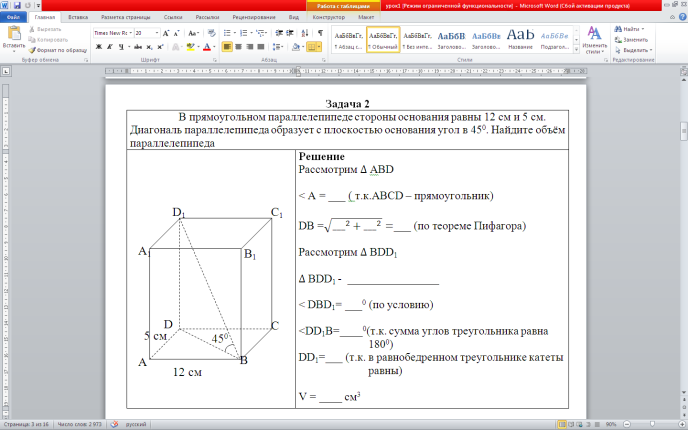
Task: Open the font size dropdown
Action: 147,32
